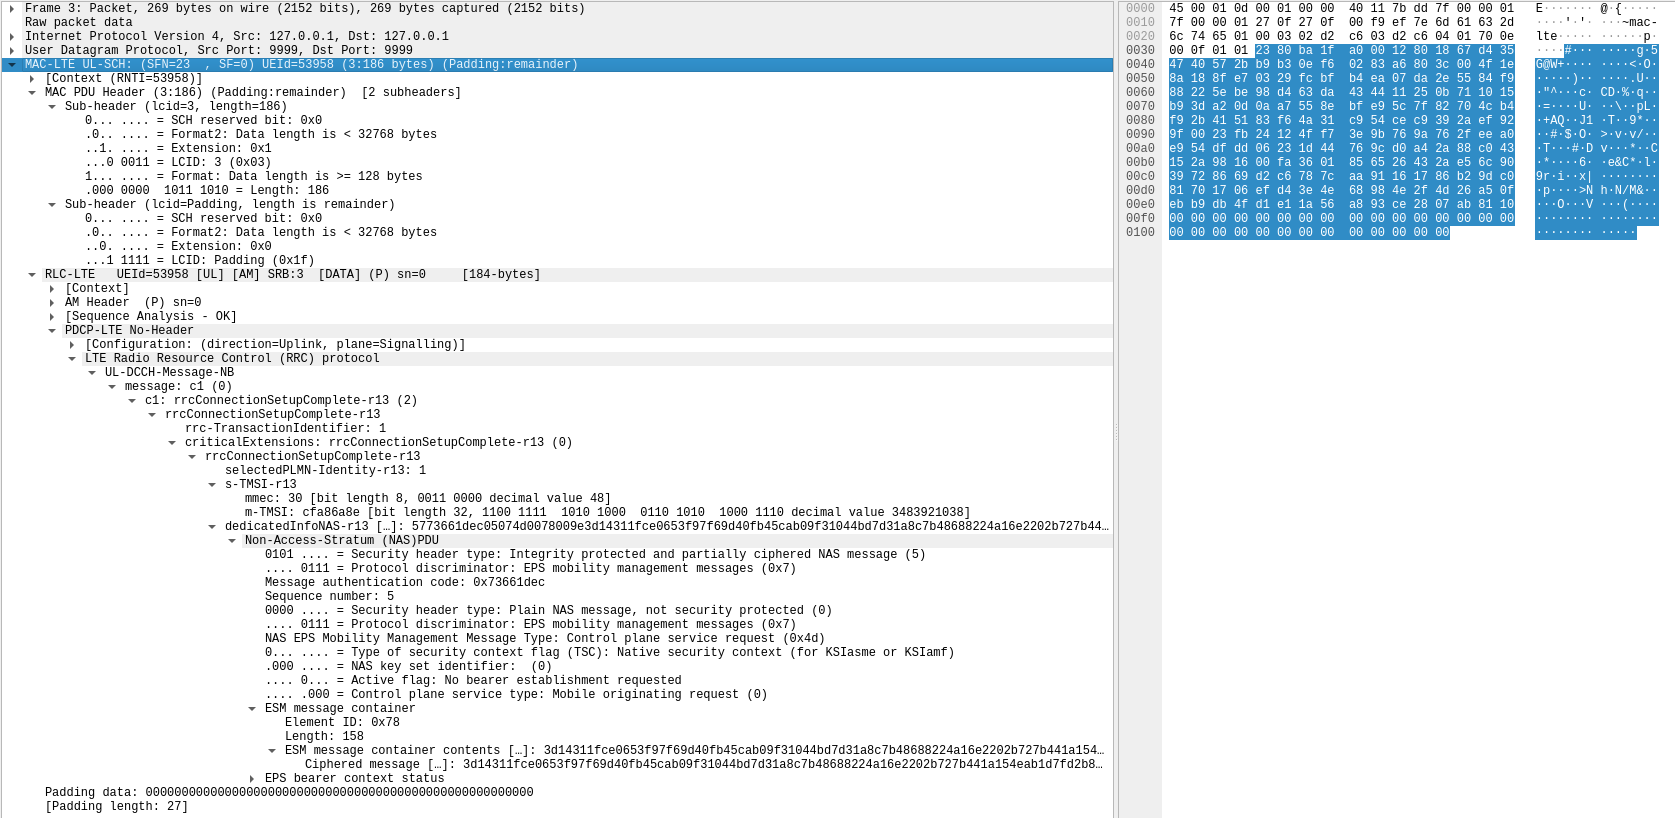This screenshot has height=818, width=1675.
Task: Click hex offset 0040 row in bytes pane
Action: 1140,64
